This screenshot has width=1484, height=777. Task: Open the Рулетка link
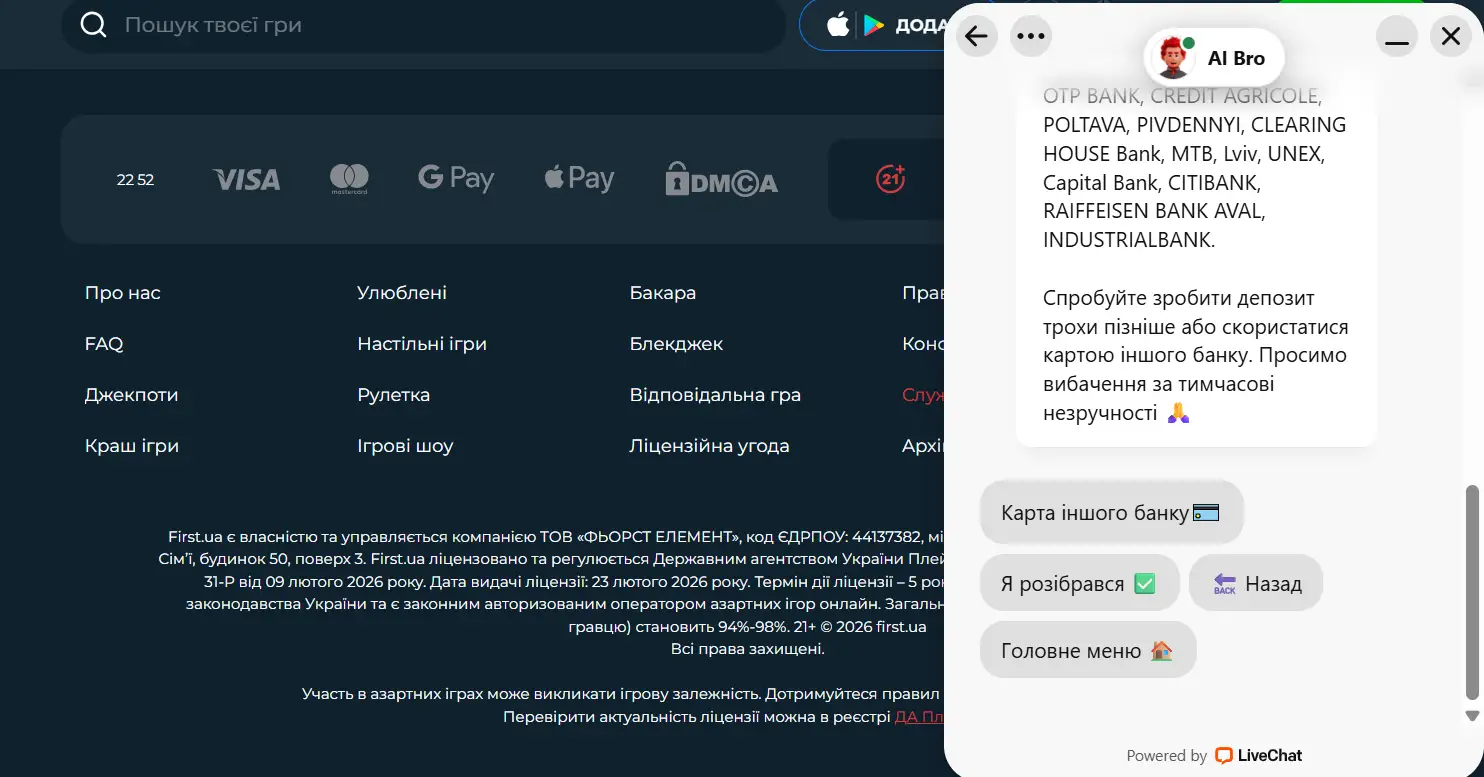394,395
